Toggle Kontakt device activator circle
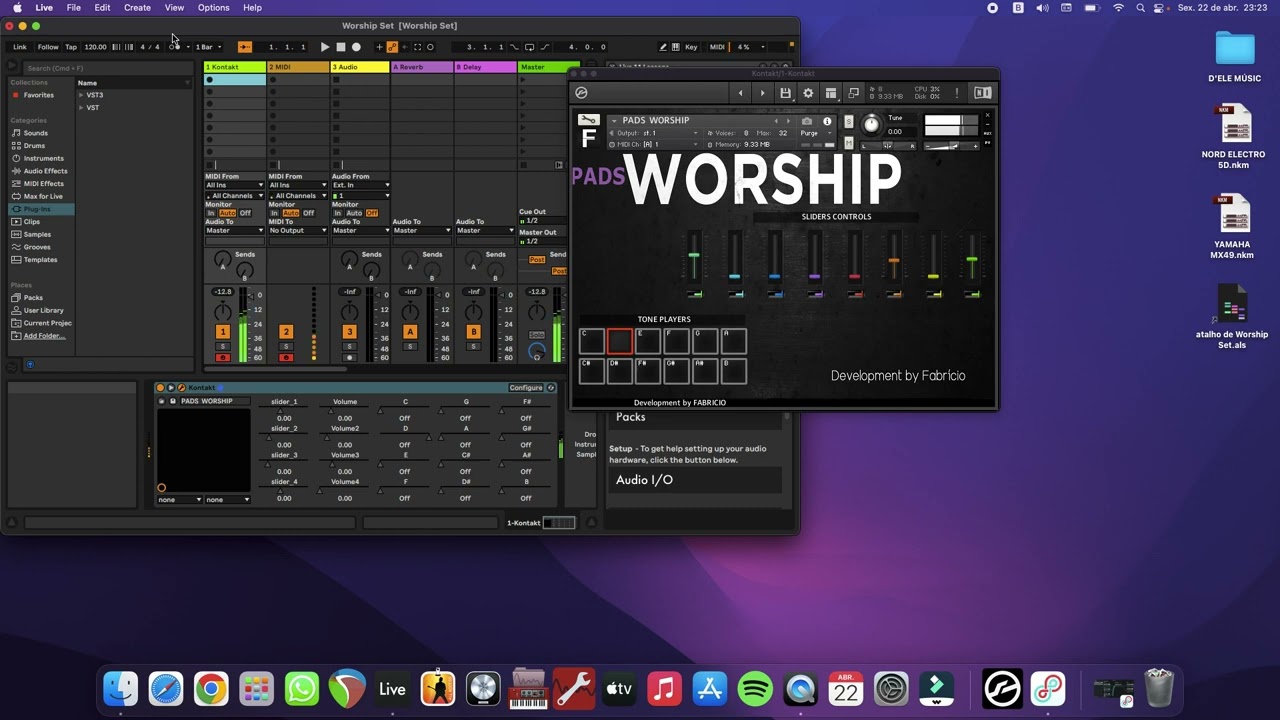 [x=160, y=388]
